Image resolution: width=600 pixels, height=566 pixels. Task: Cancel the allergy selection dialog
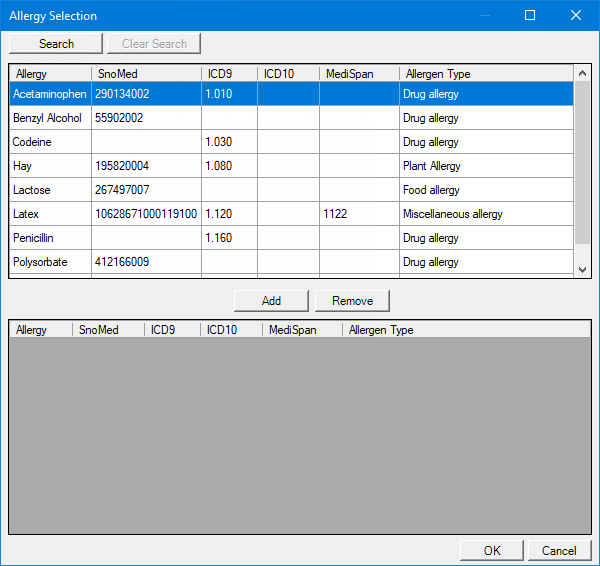pos(559,551)
